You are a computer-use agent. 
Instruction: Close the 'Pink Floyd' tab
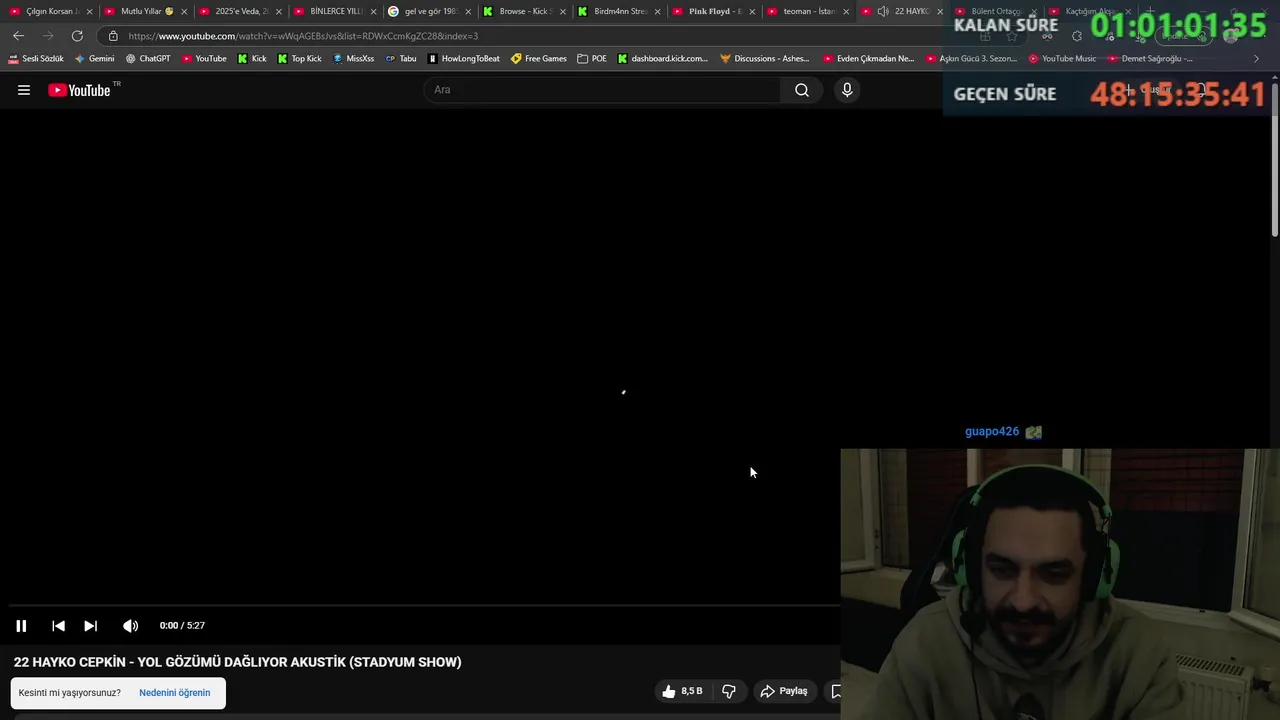[751, 12]
